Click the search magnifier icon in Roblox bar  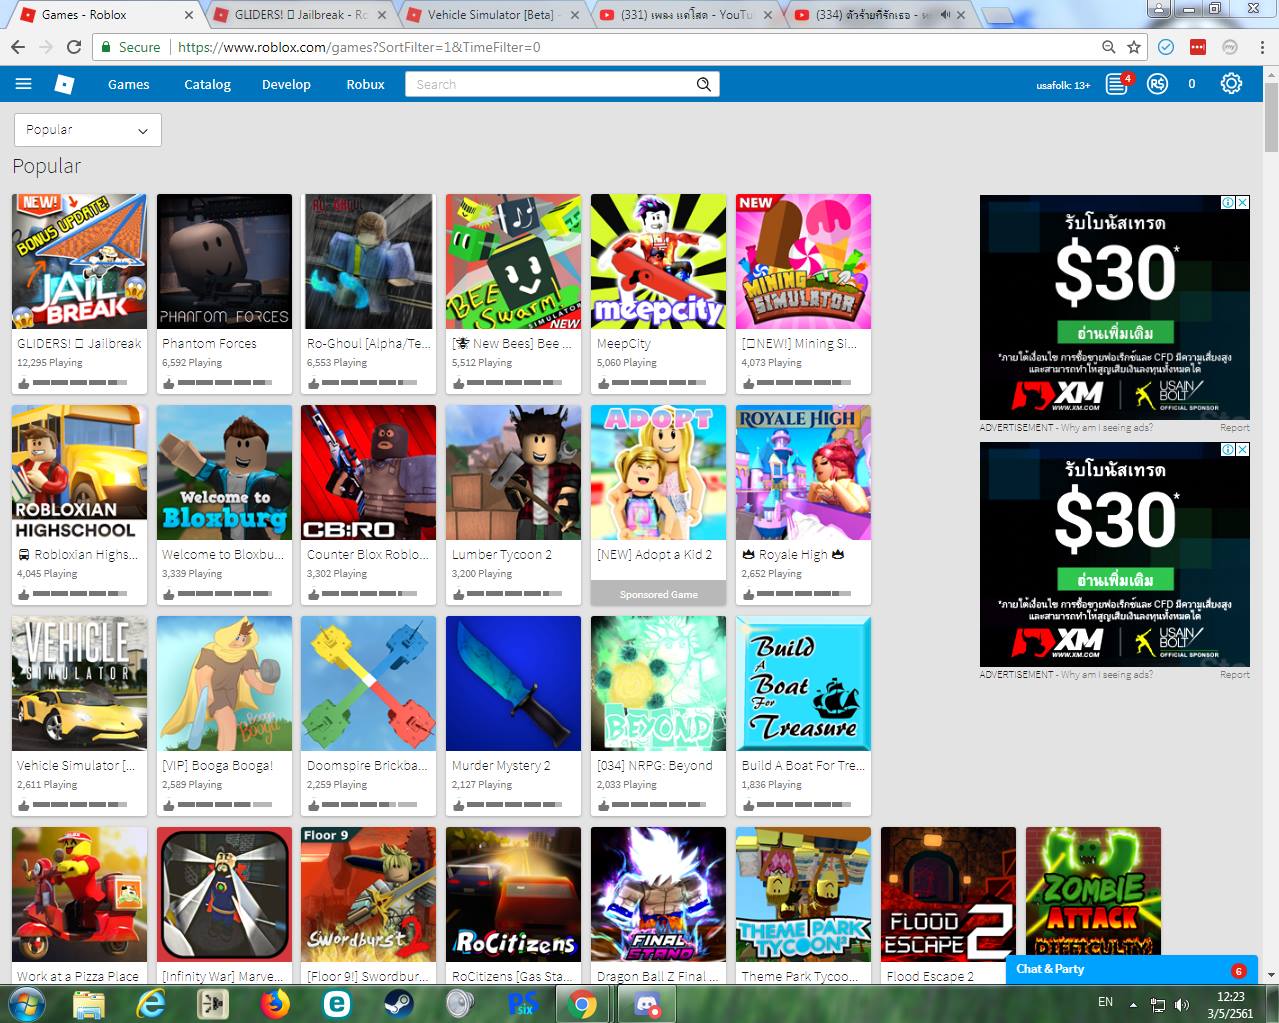pos(704,84)
